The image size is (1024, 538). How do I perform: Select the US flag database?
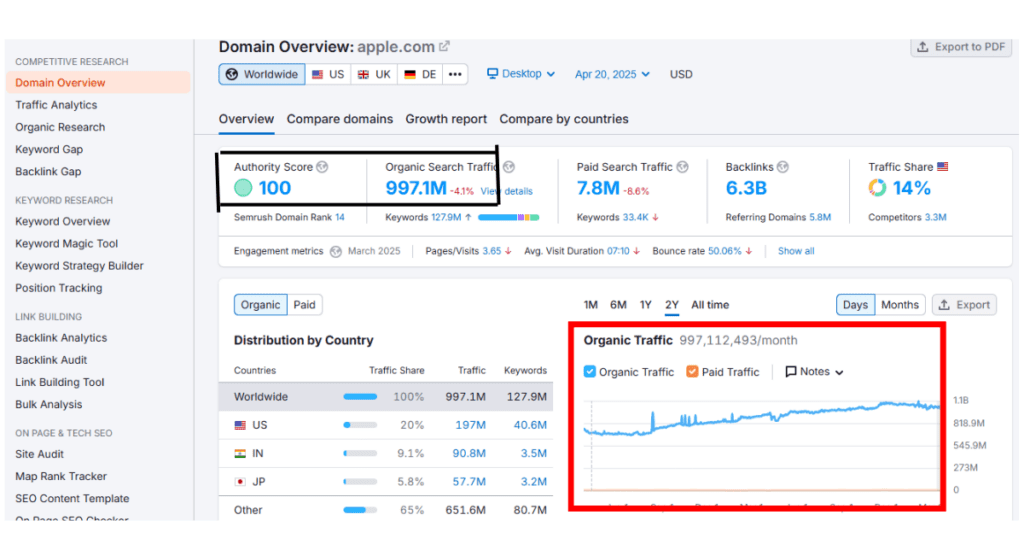(328, 74)
